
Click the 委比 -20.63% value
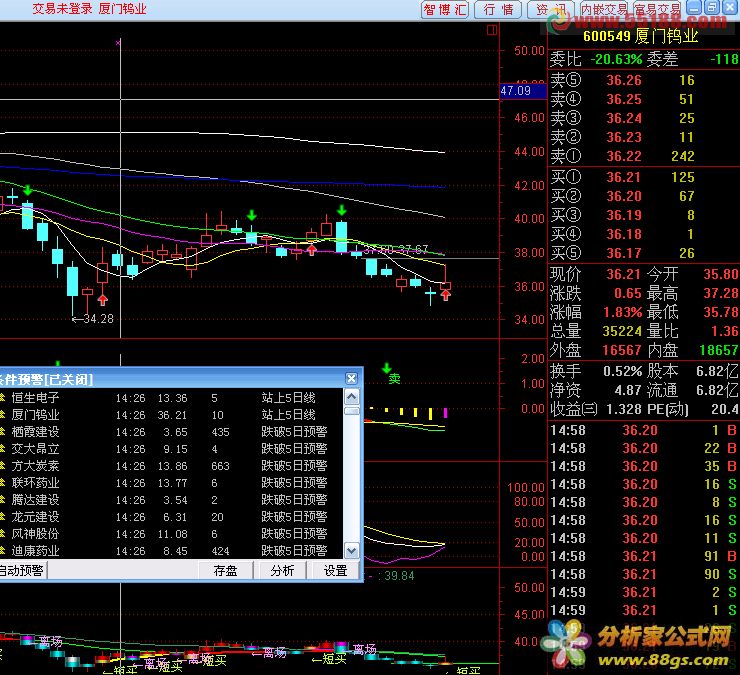pyautogui.click(x=616, y=59)
